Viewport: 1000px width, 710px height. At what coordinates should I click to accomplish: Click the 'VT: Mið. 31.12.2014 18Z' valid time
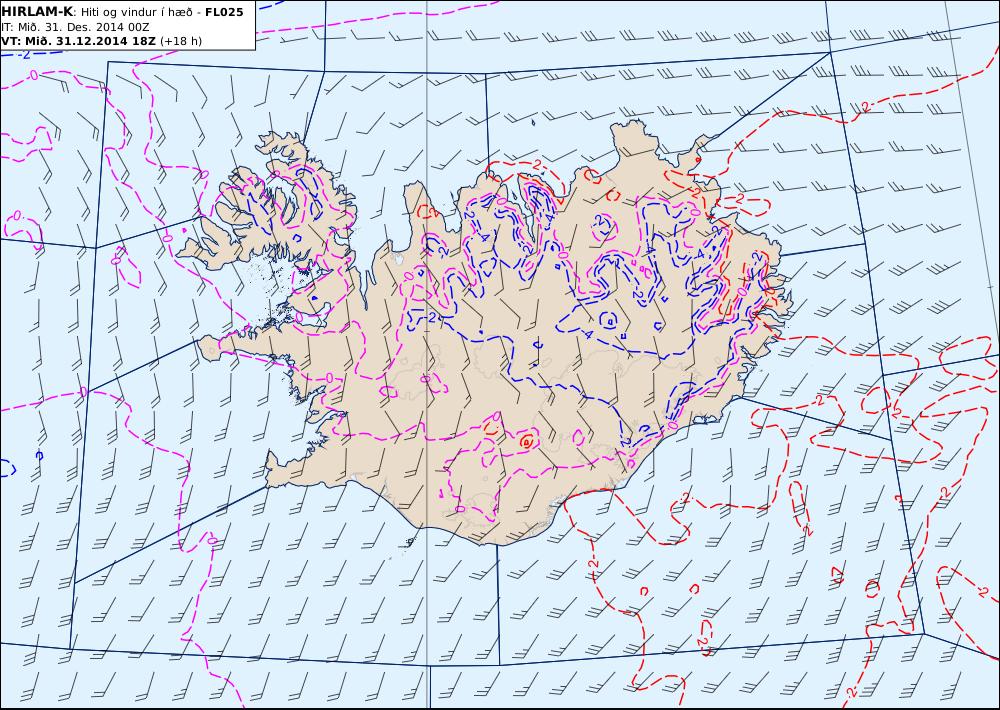pos(78,41)
